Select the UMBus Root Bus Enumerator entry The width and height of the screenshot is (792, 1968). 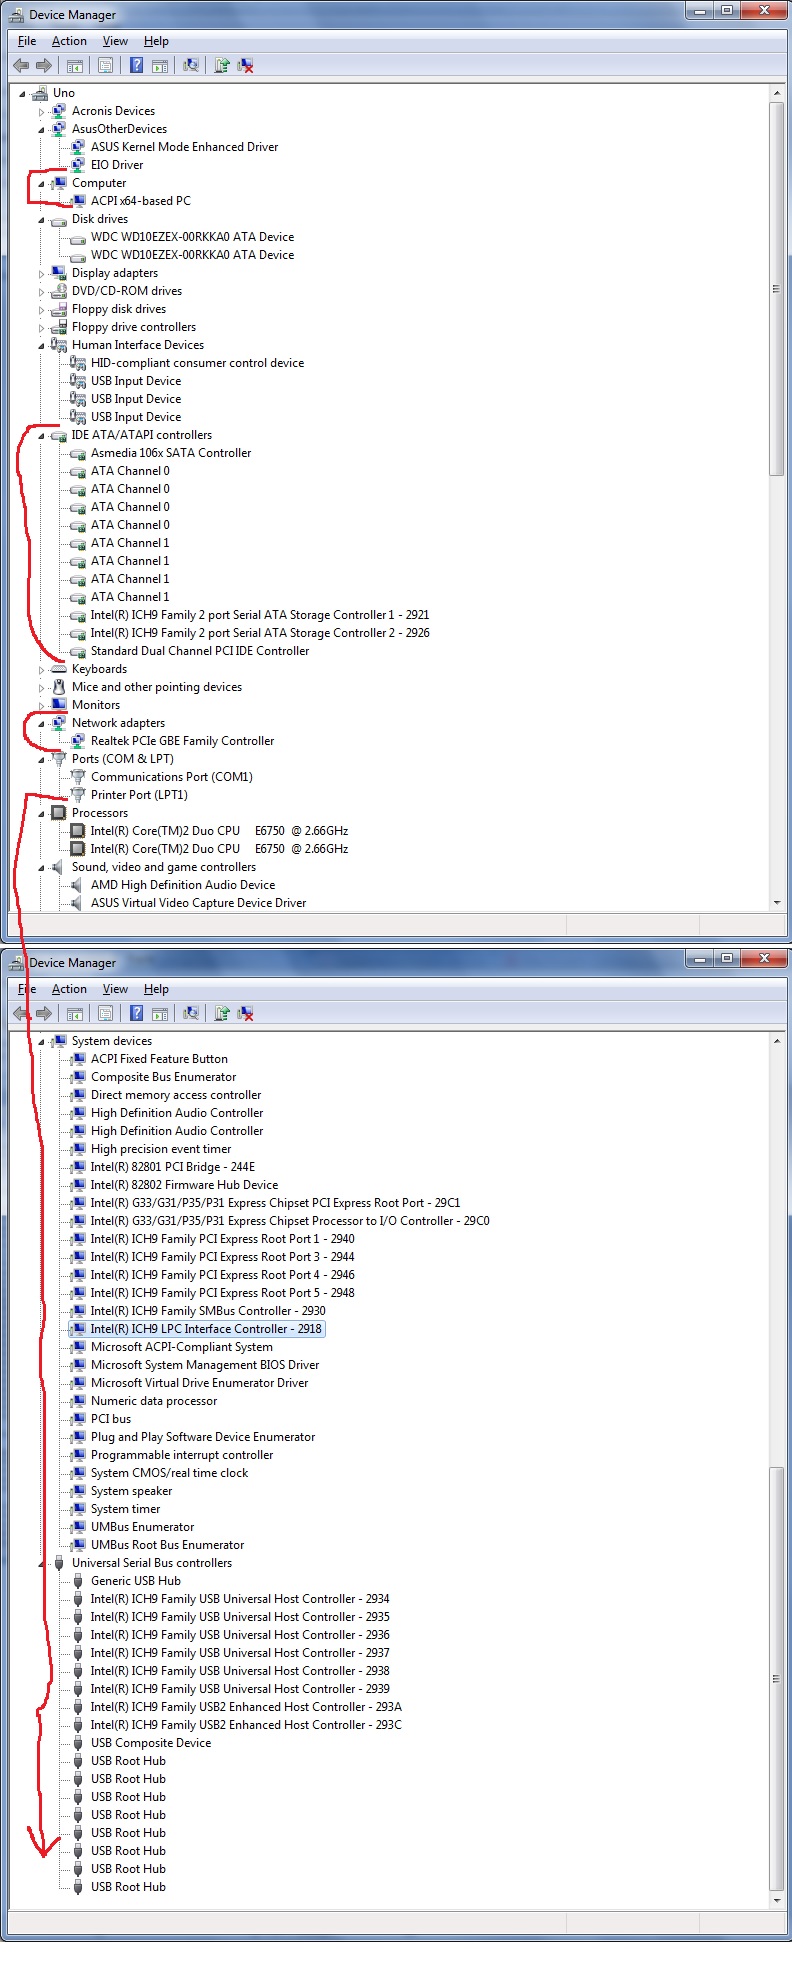pos(167,1545)
